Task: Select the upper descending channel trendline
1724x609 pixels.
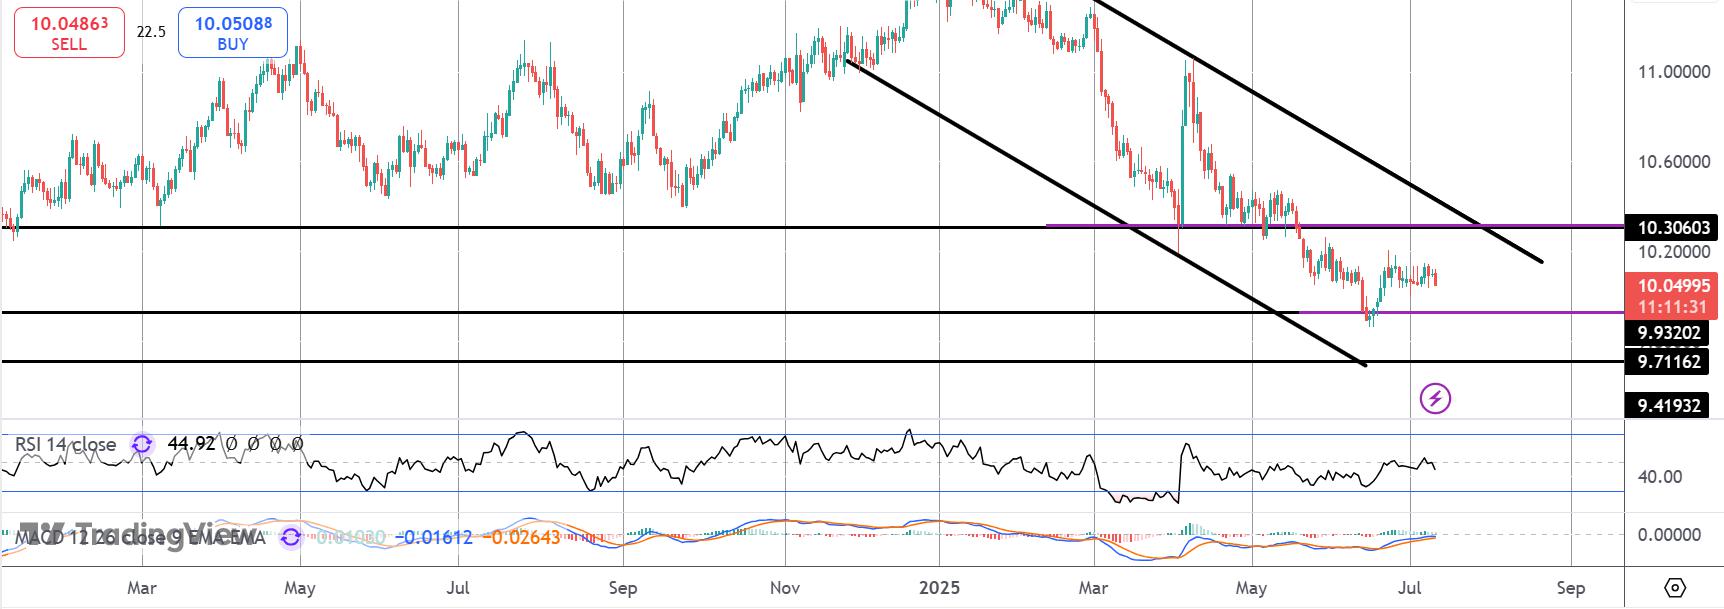Action: (x=1320, y=132)
